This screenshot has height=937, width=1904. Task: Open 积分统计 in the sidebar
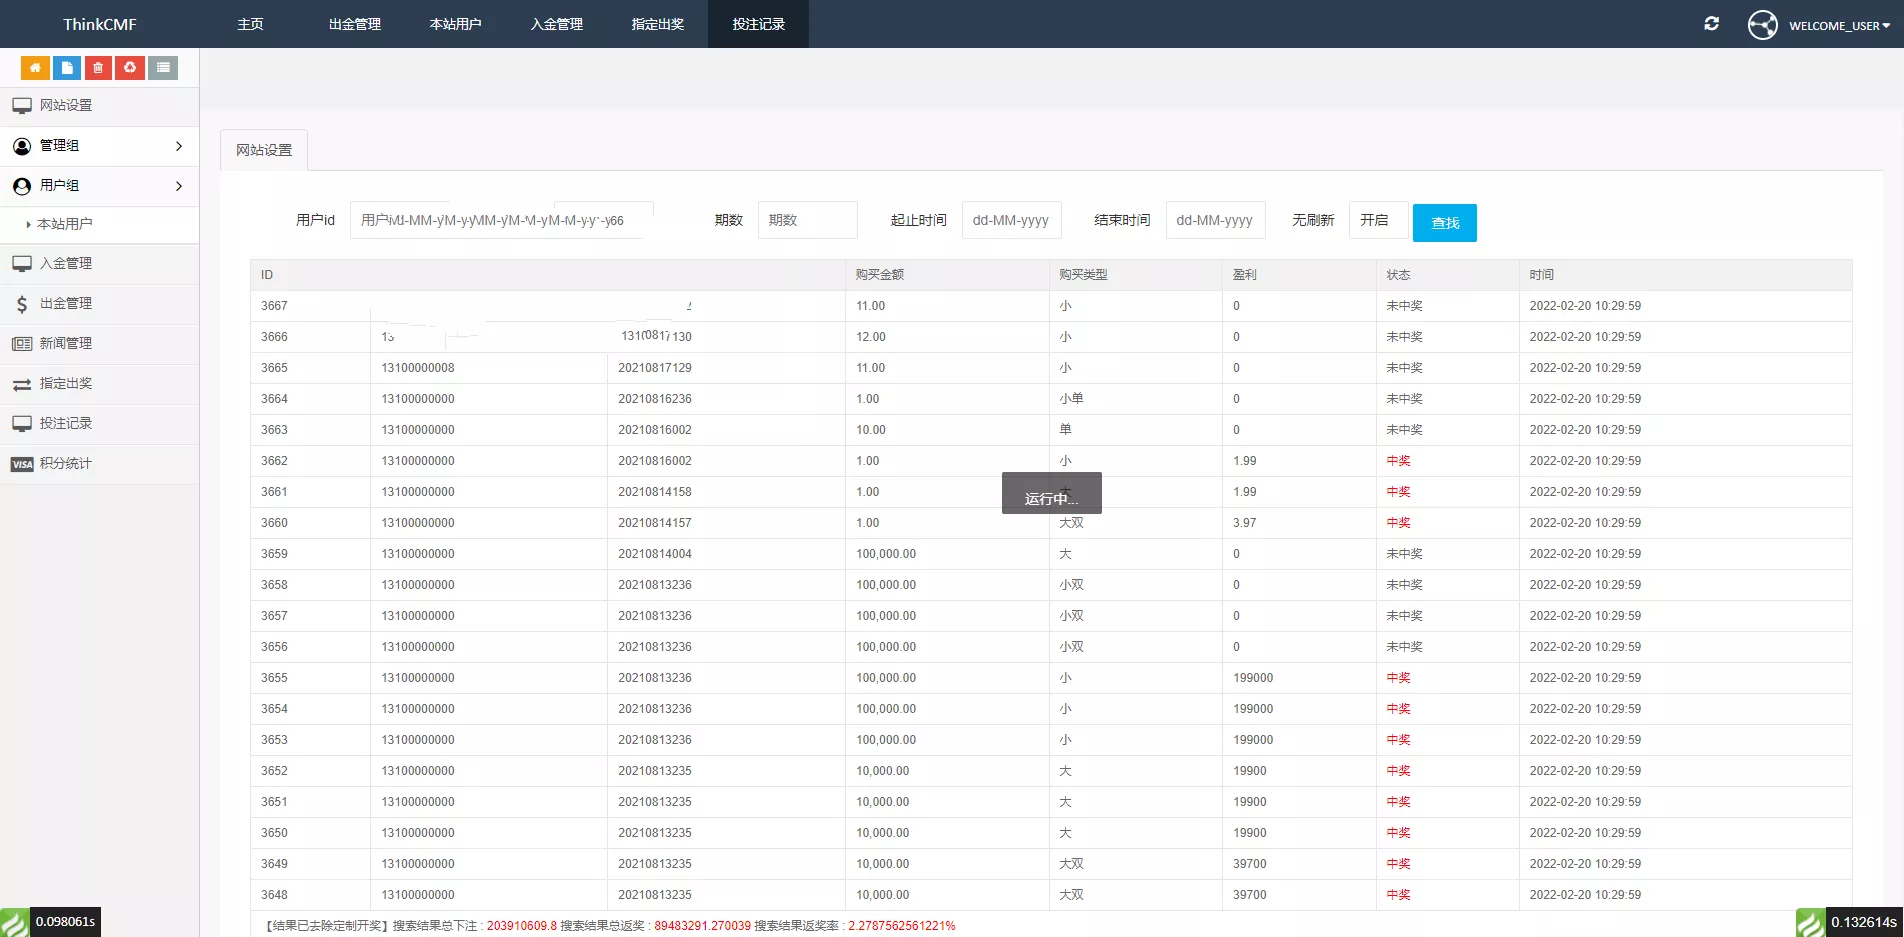(66, 464)
